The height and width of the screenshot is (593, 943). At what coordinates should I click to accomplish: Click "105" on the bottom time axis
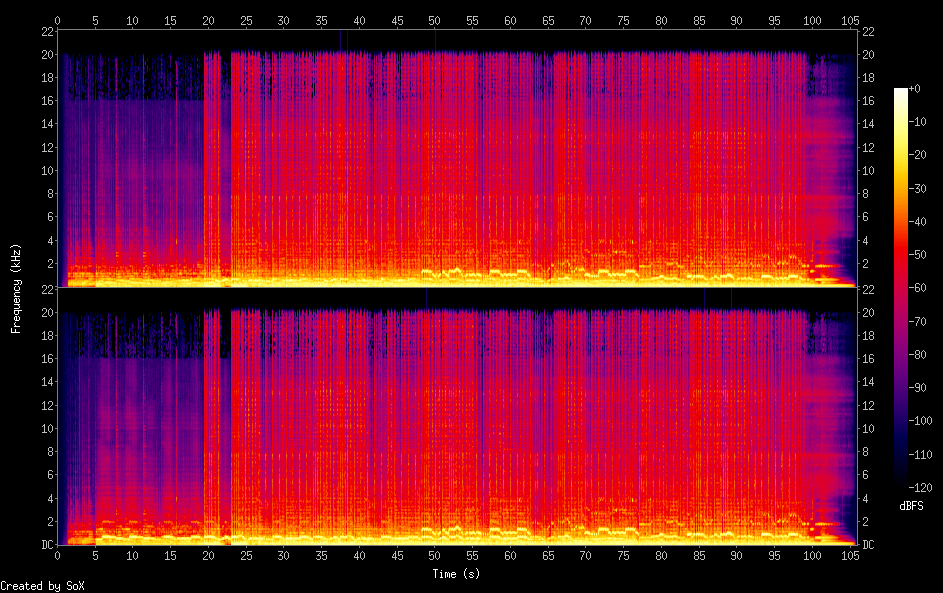click(x=850, y=556)
